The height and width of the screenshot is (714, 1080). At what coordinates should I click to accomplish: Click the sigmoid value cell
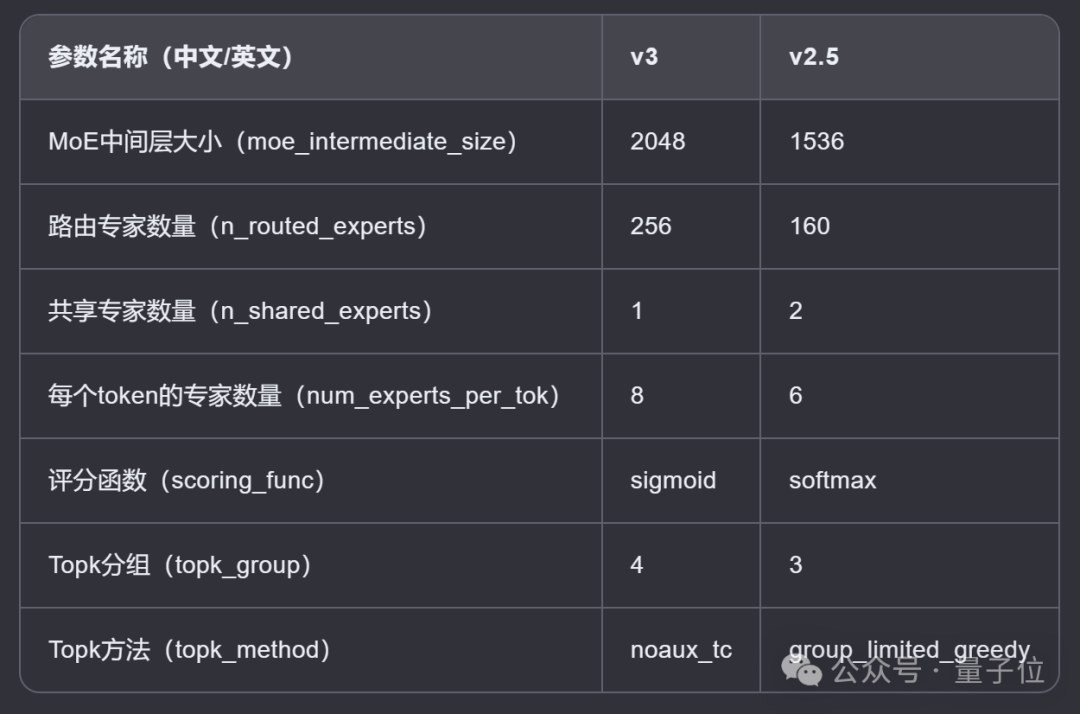[673, 481]
